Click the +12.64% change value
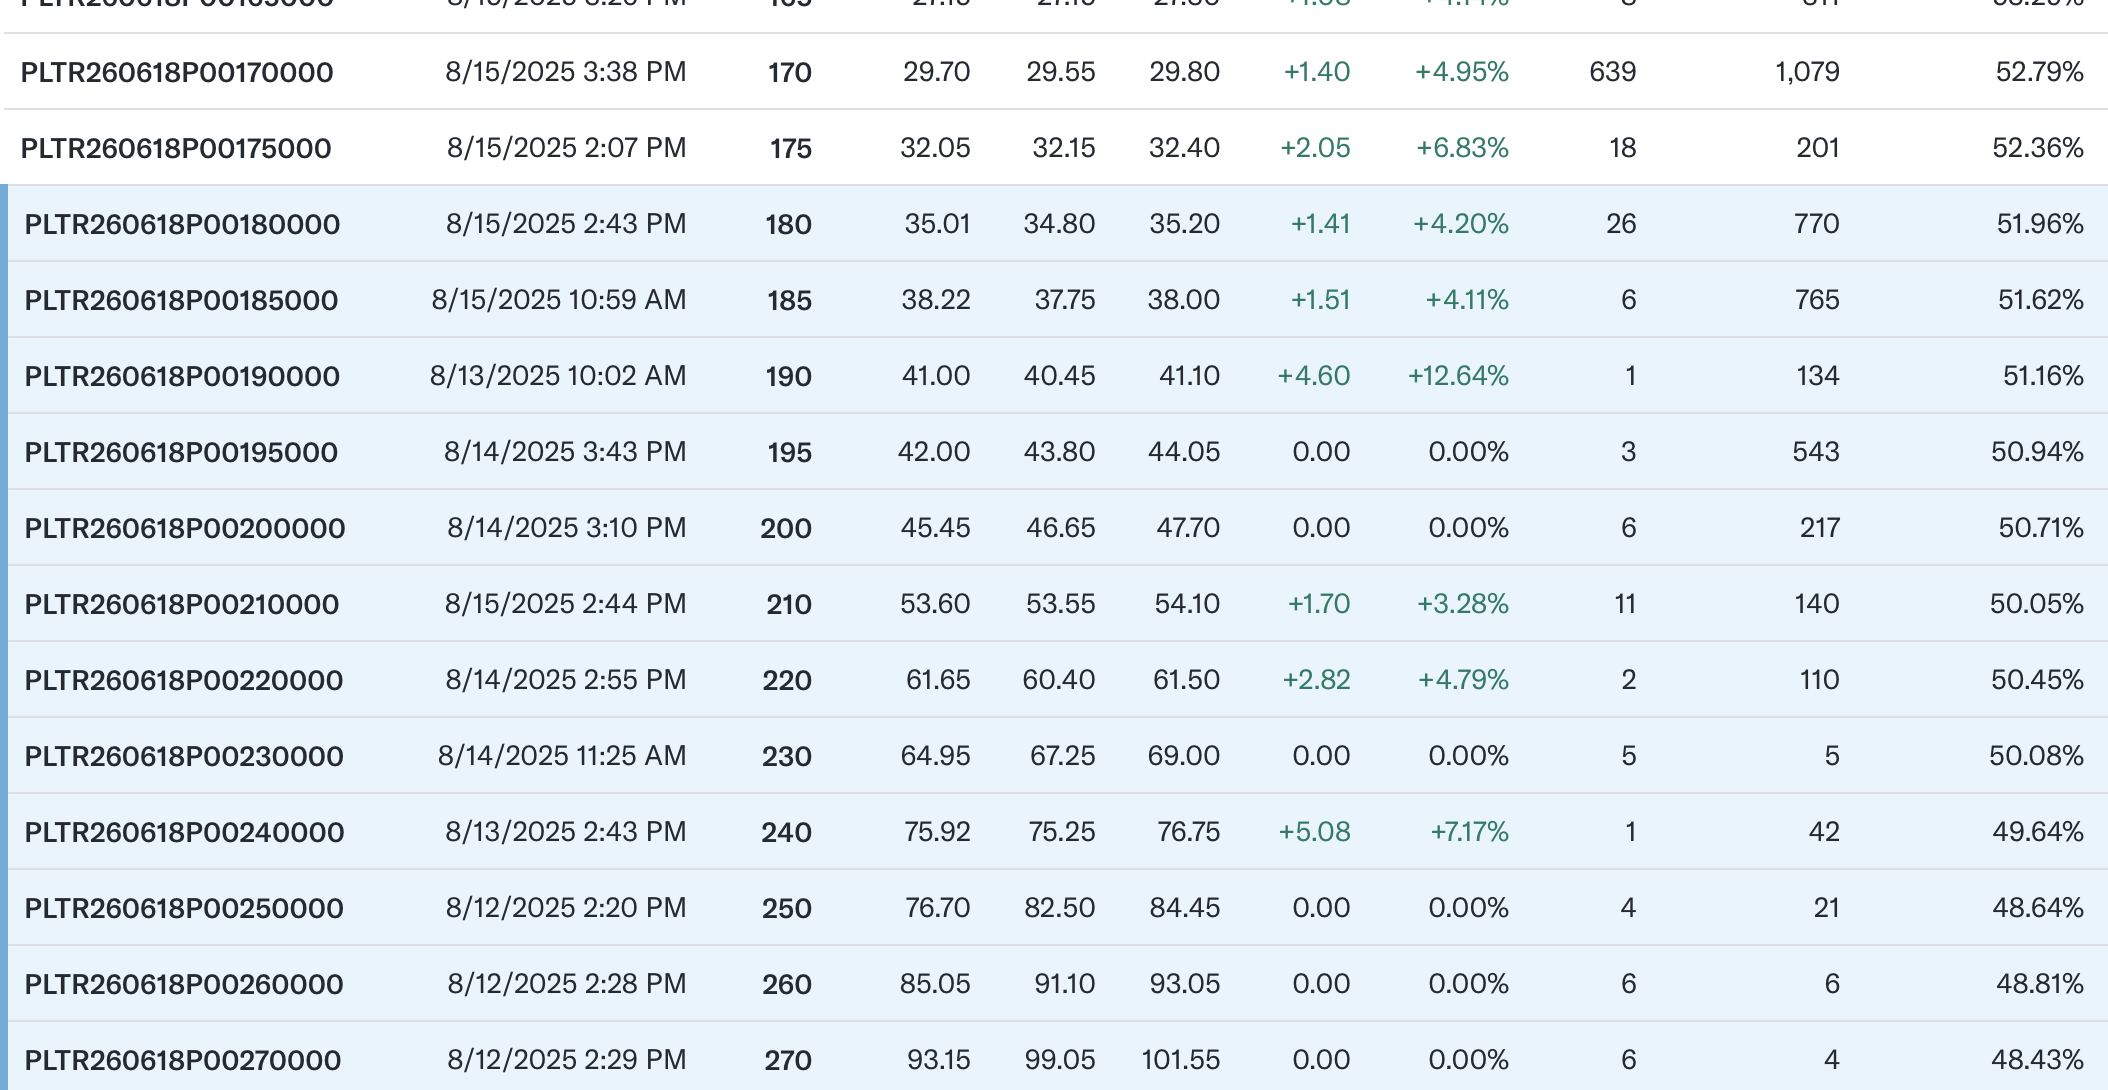The image size is (2108, 1090). click(x=1458, y=376)
